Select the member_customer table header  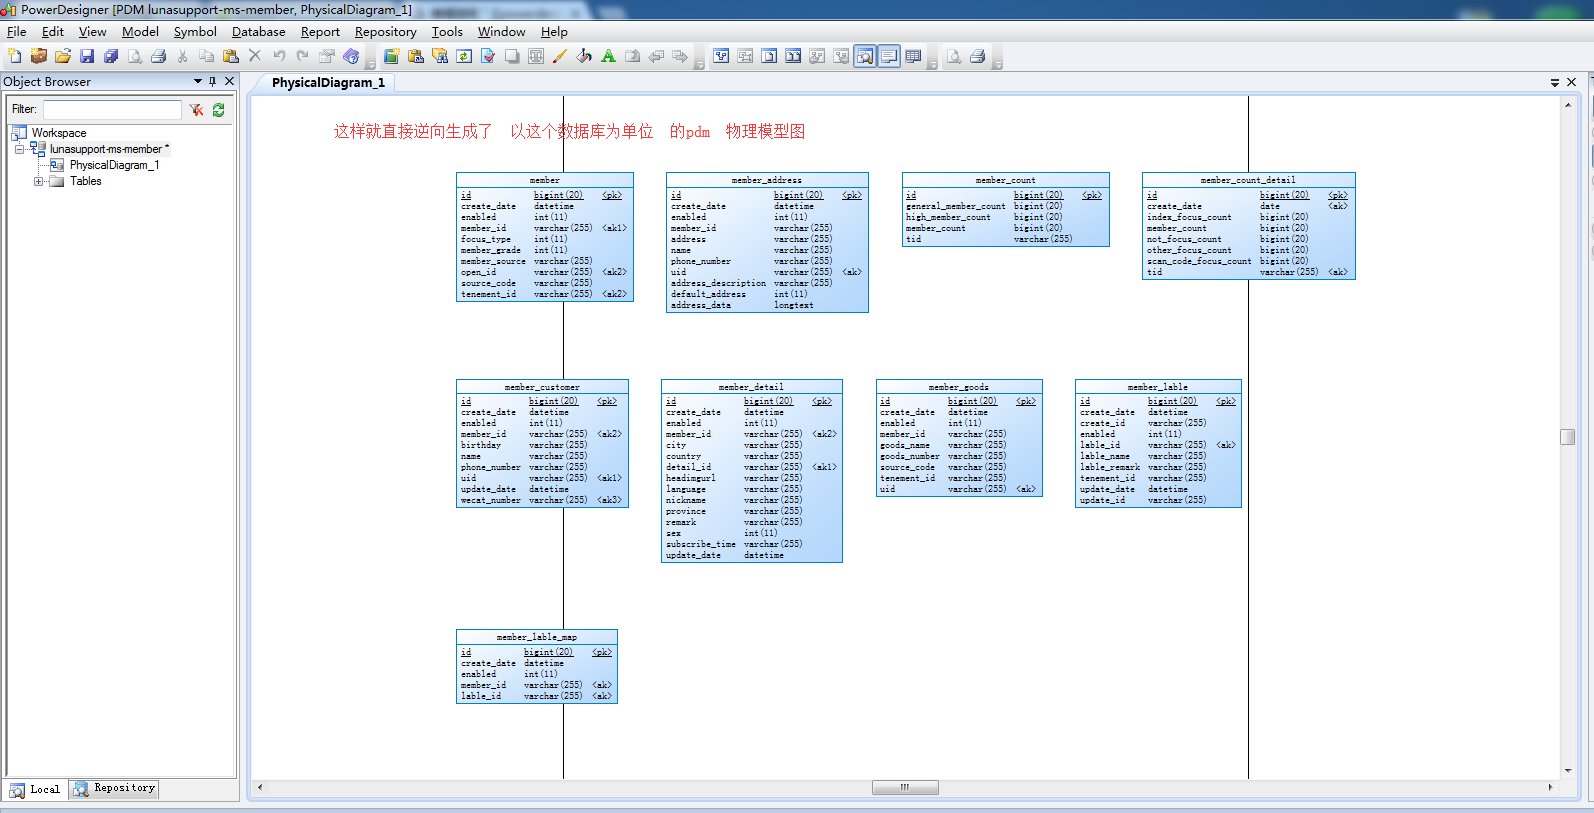[x=542, y=387]
